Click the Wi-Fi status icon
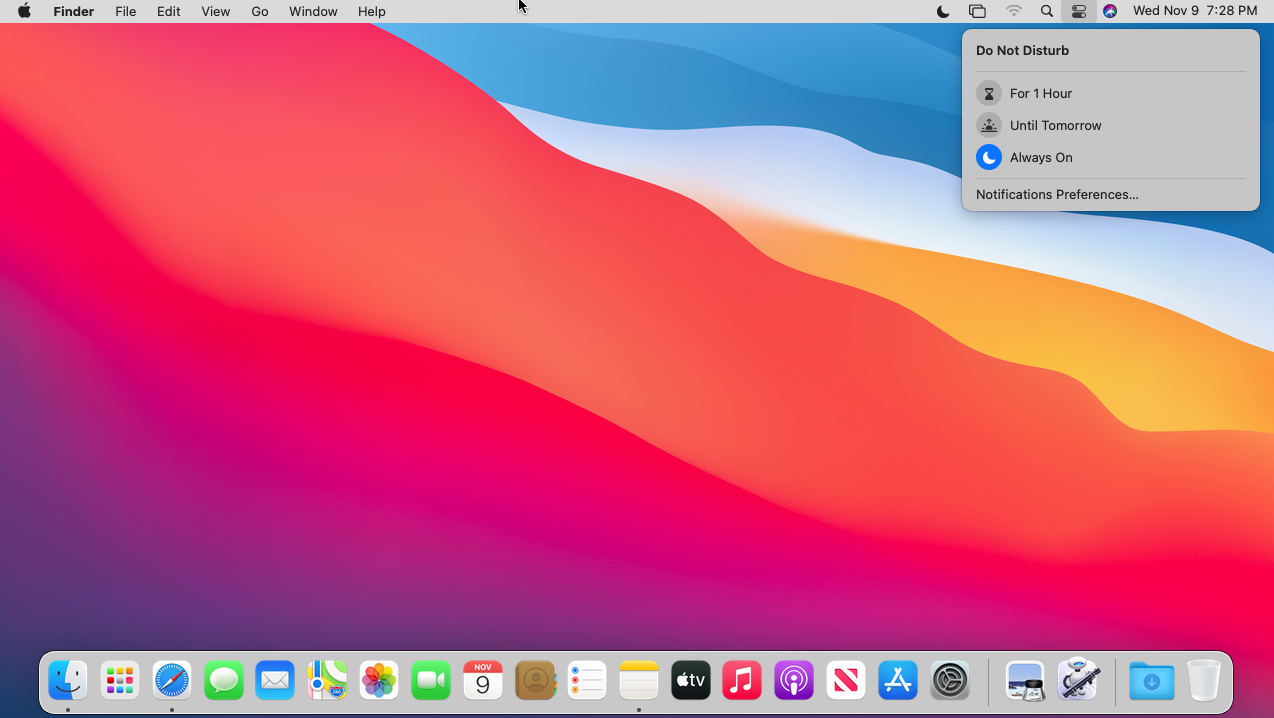Viewport: 1274px width, 718px height. [x=1014, y=11]
